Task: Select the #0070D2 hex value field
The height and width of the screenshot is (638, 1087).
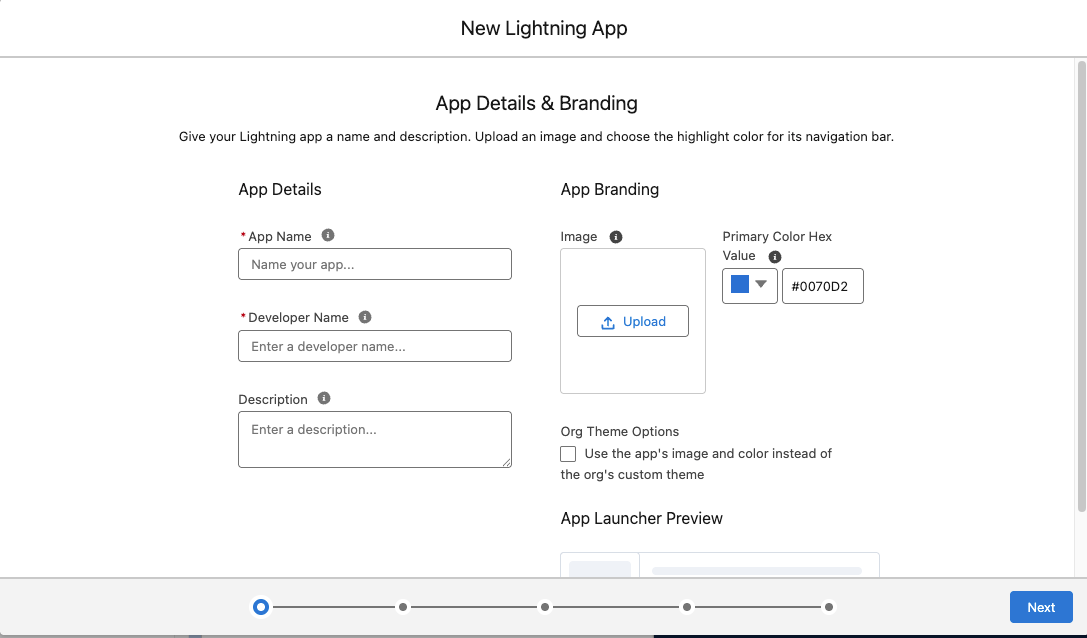Action: point(822,286)
